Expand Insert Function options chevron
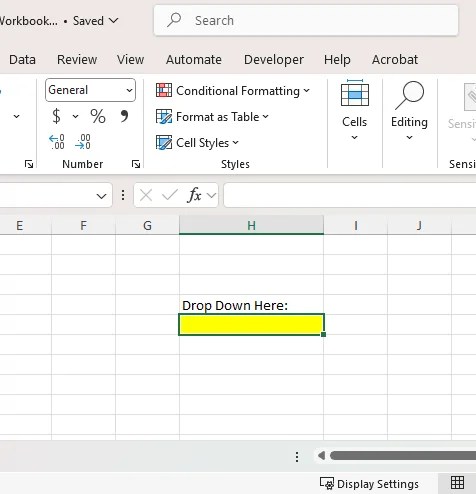 211,195
